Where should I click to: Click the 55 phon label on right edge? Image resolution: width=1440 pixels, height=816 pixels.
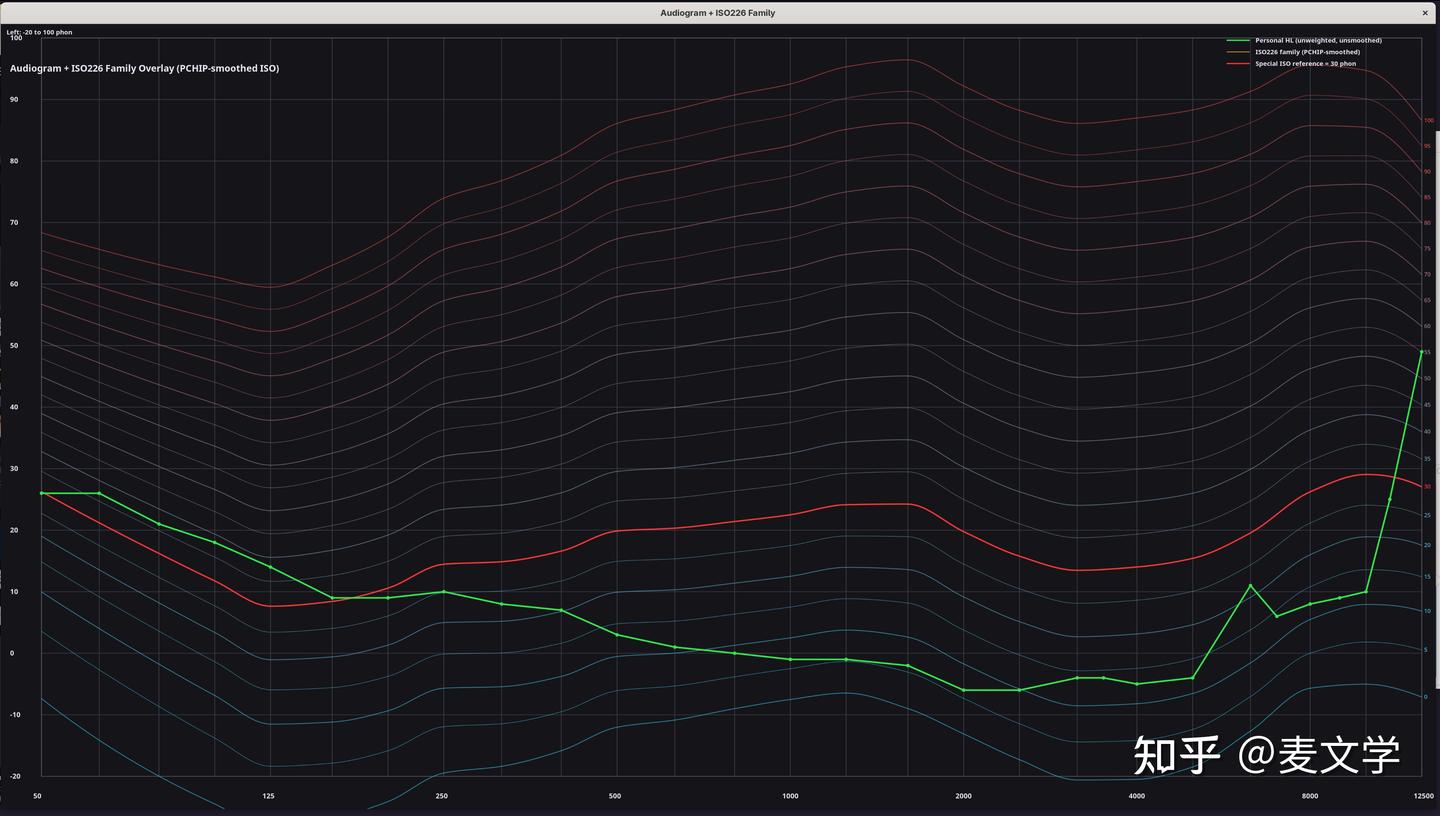[1427, 353]
